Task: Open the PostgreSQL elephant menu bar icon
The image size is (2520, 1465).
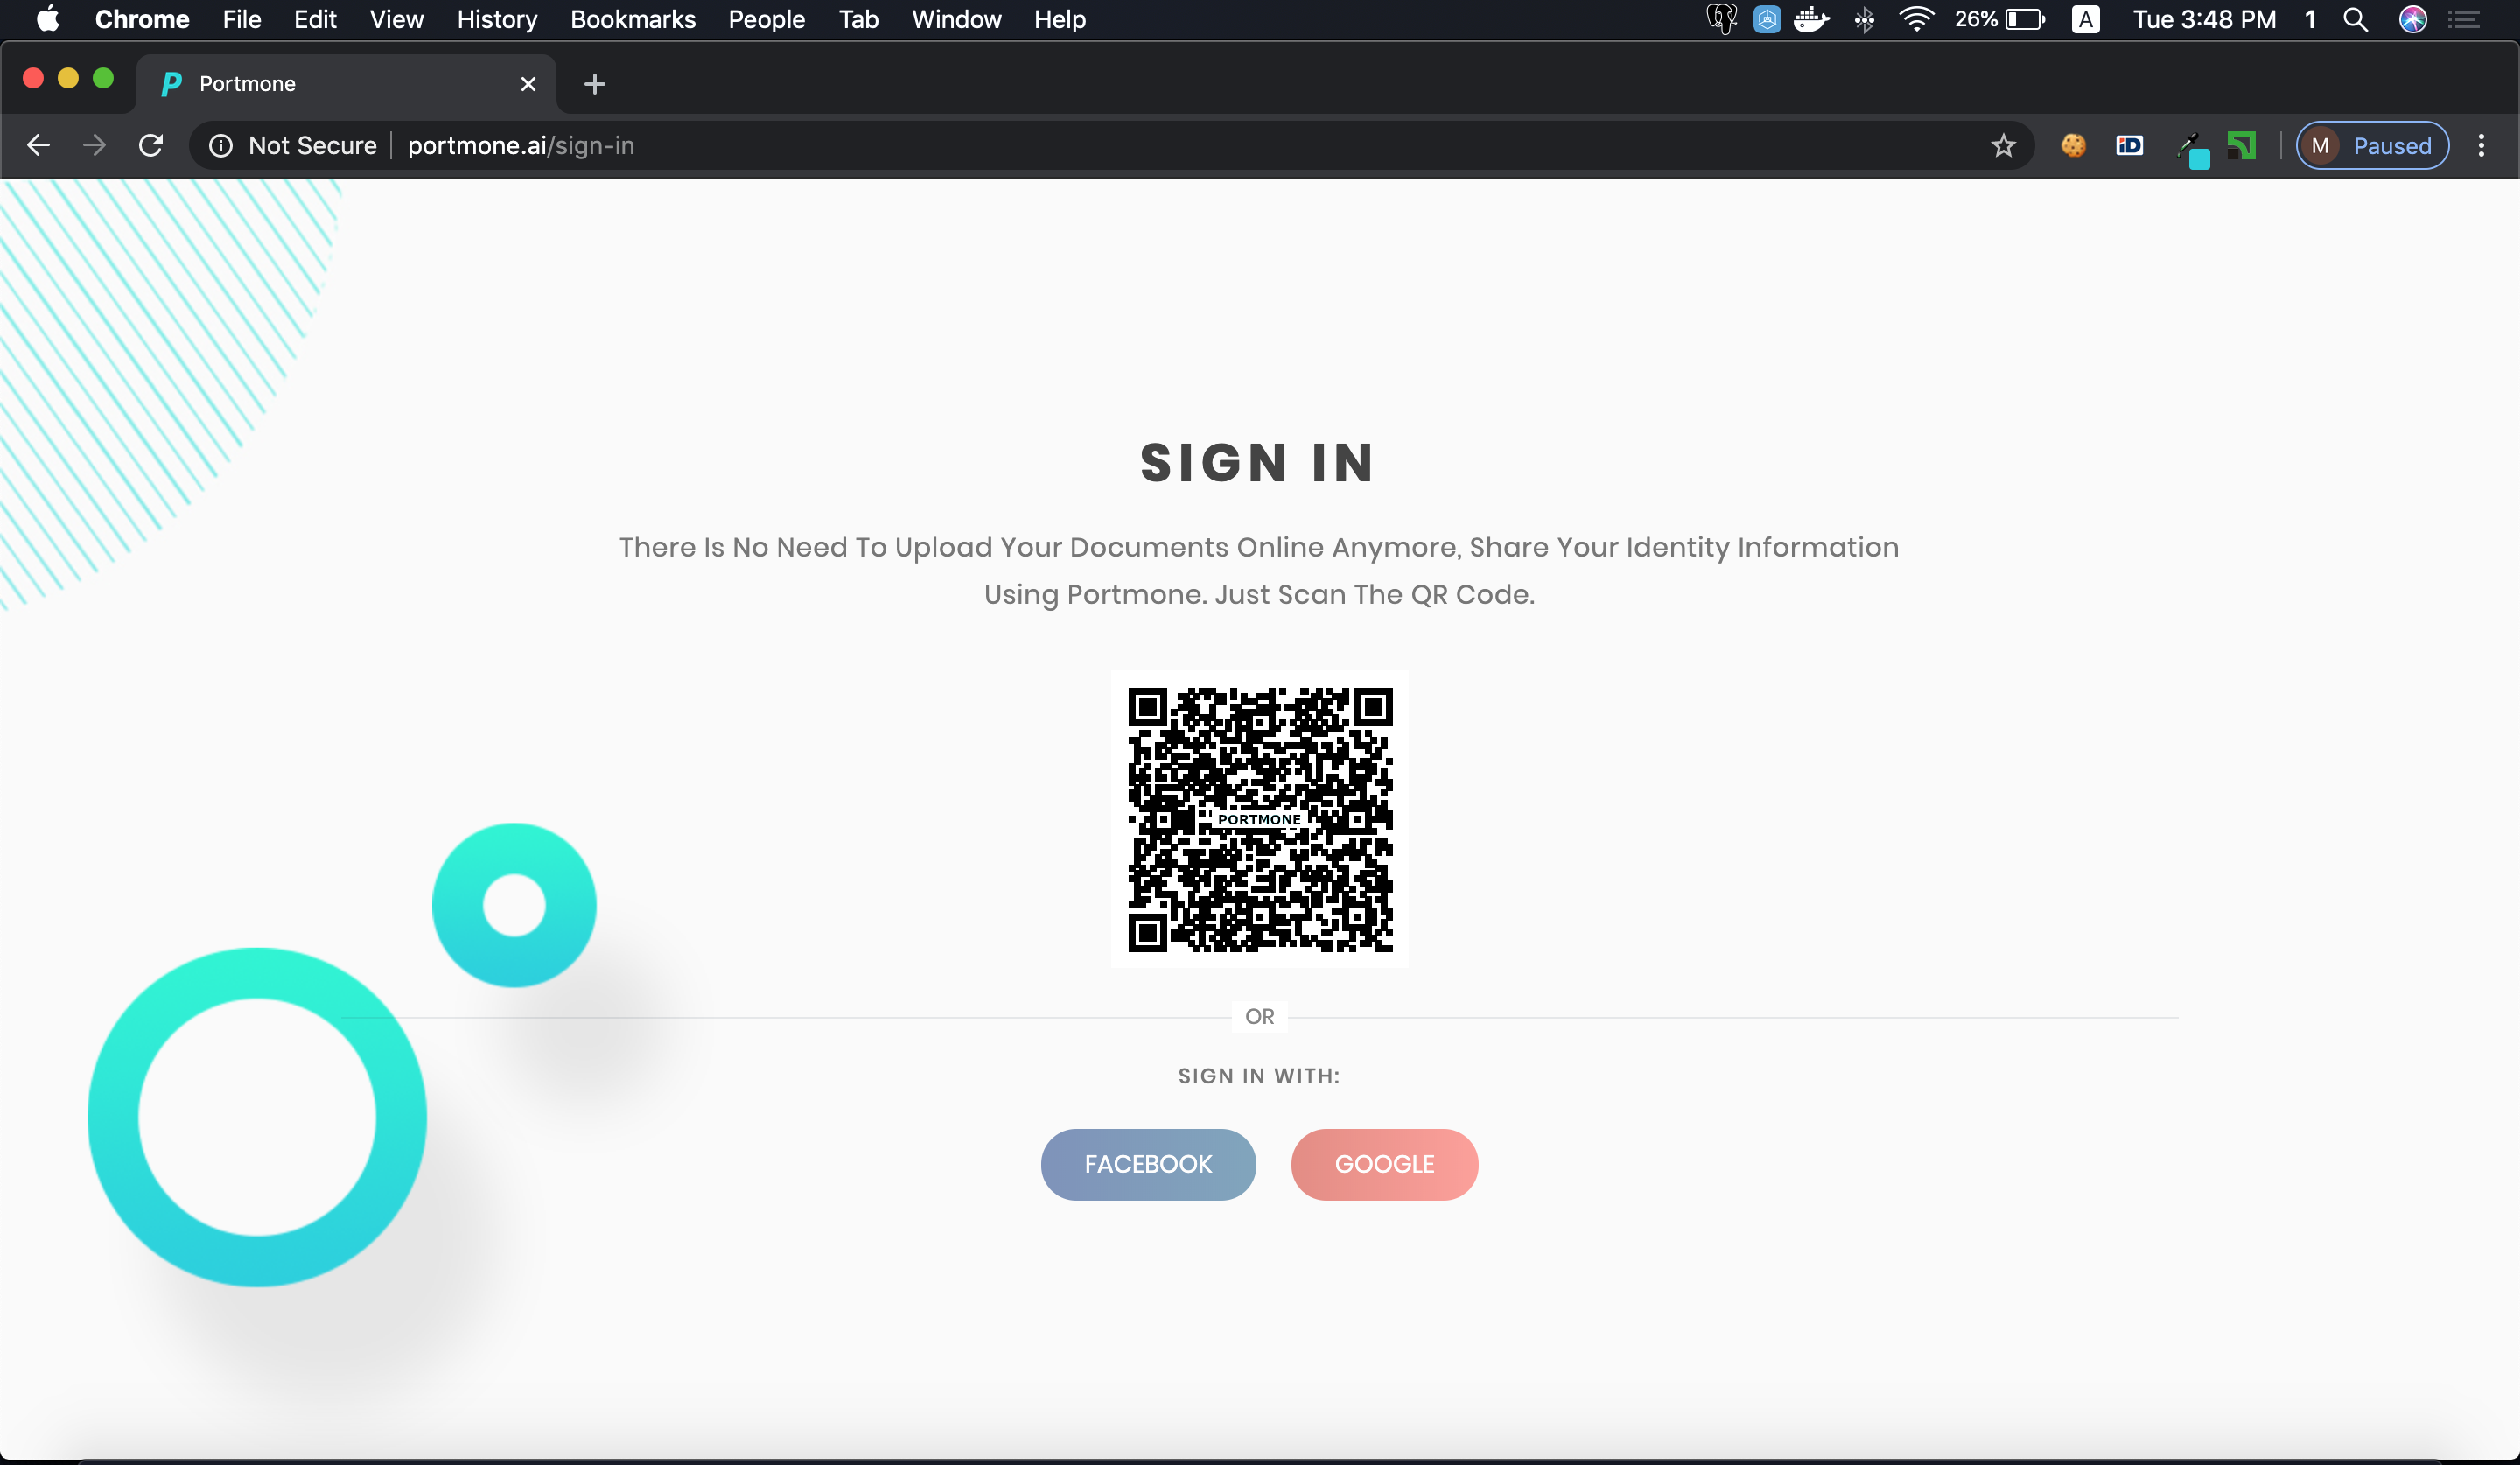Action: pos(1721,19)
